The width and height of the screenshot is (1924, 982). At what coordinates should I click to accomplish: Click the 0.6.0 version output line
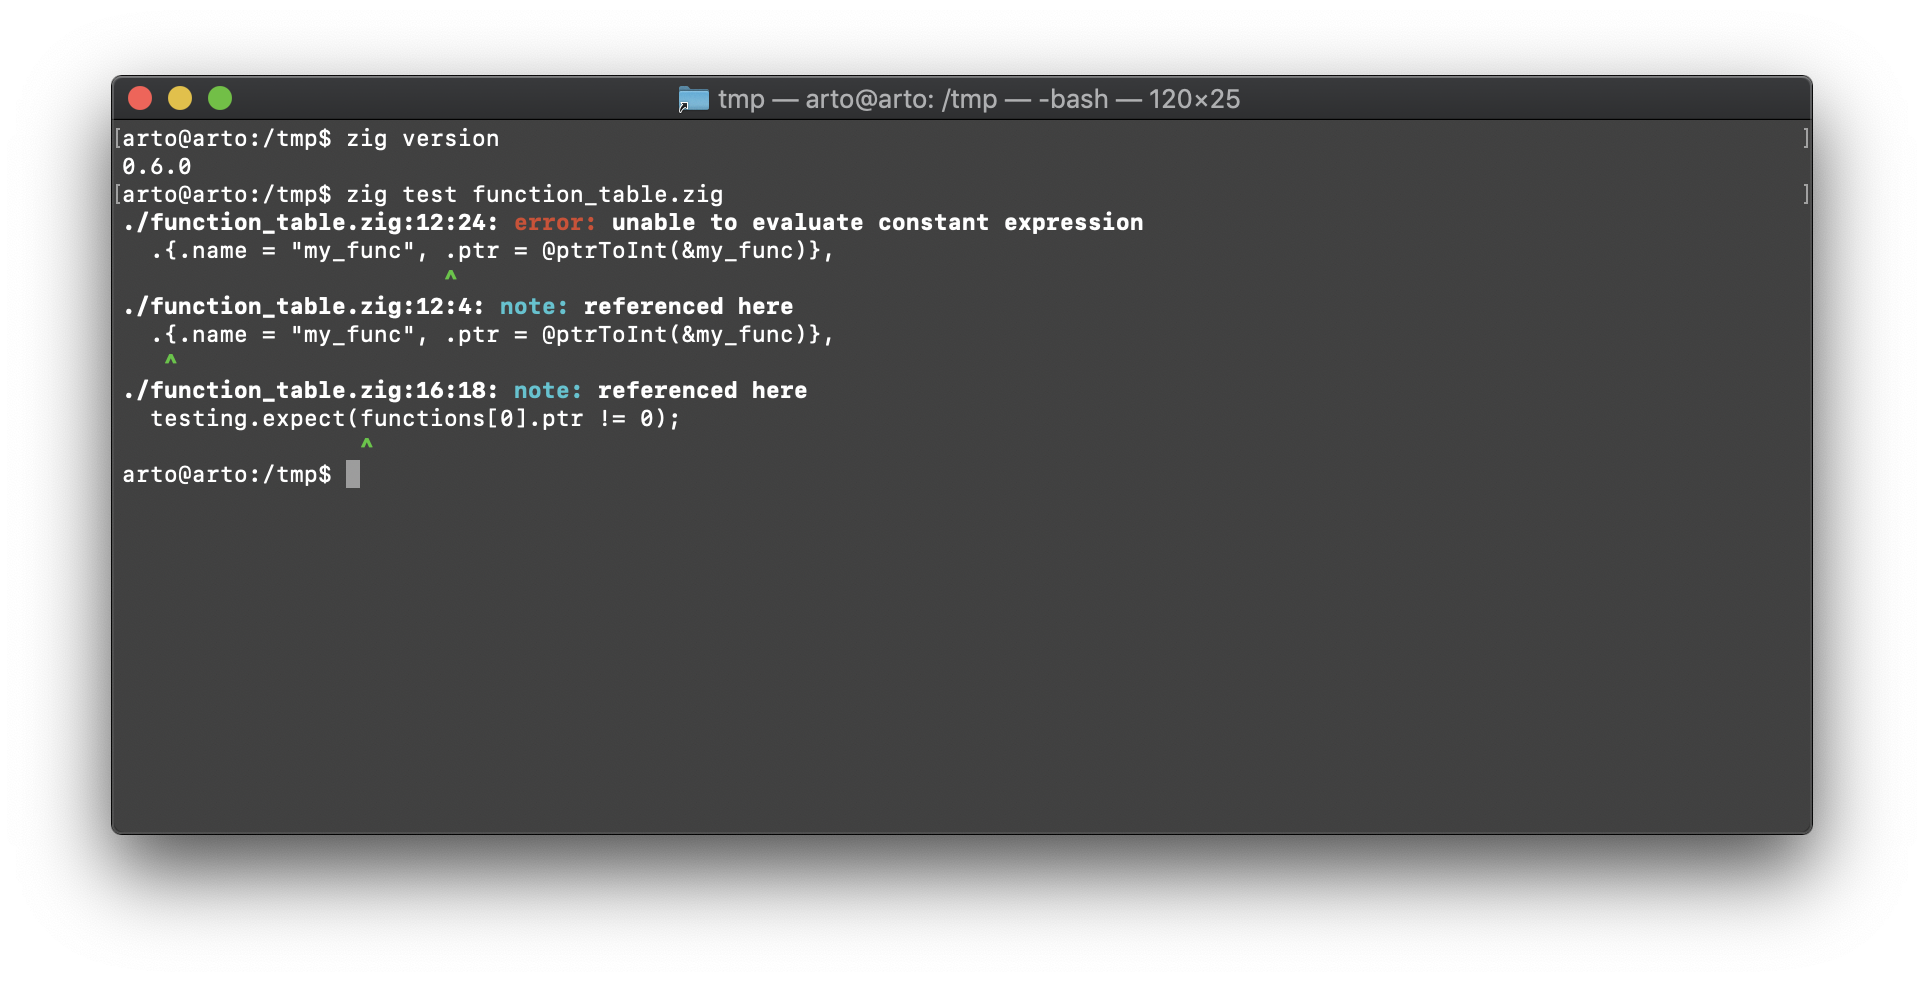[x=157, y=167]
